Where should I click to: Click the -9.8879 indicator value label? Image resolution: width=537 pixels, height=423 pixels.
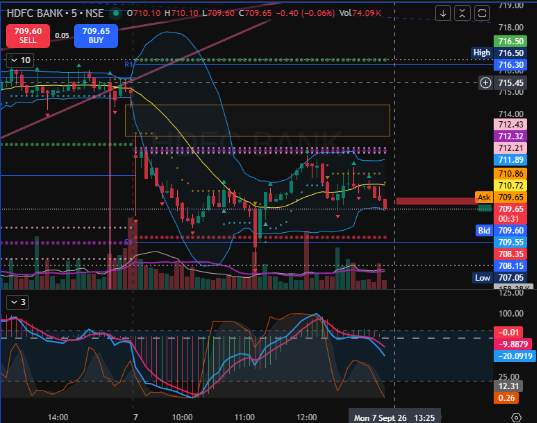click(512, 344)
